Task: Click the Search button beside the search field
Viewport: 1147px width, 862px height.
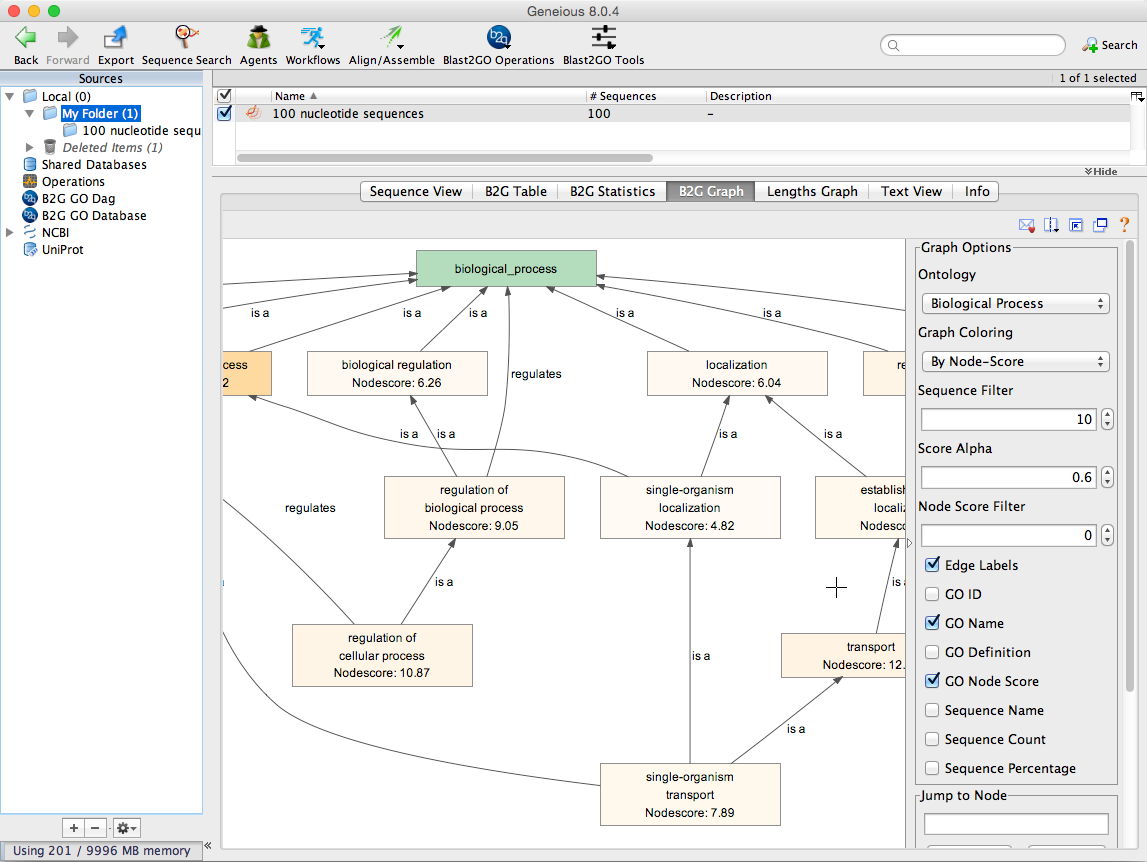Action: tap(1110, 45)
